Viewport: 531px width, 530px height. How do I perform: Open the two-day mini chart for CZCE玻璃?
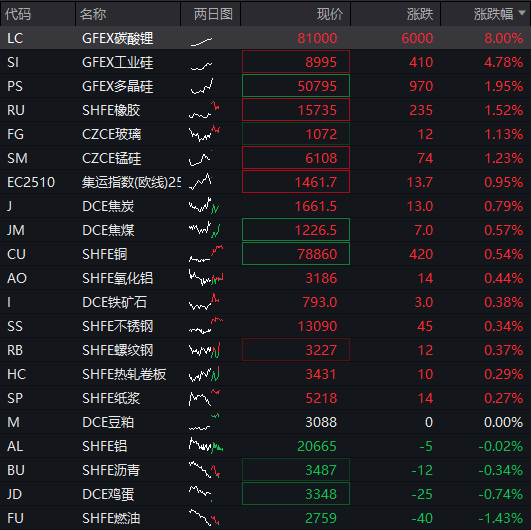click(204, 134)
